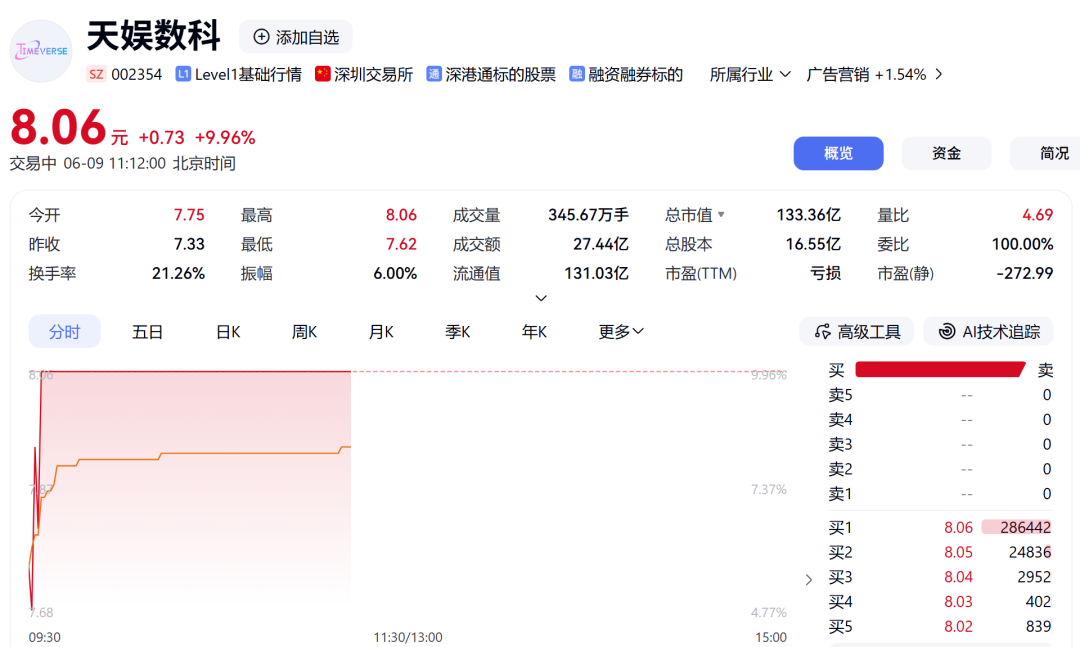This screenshot has width=1080, height=647.
Task: Click 今开 value 7.75
Action: click(189, 215)
